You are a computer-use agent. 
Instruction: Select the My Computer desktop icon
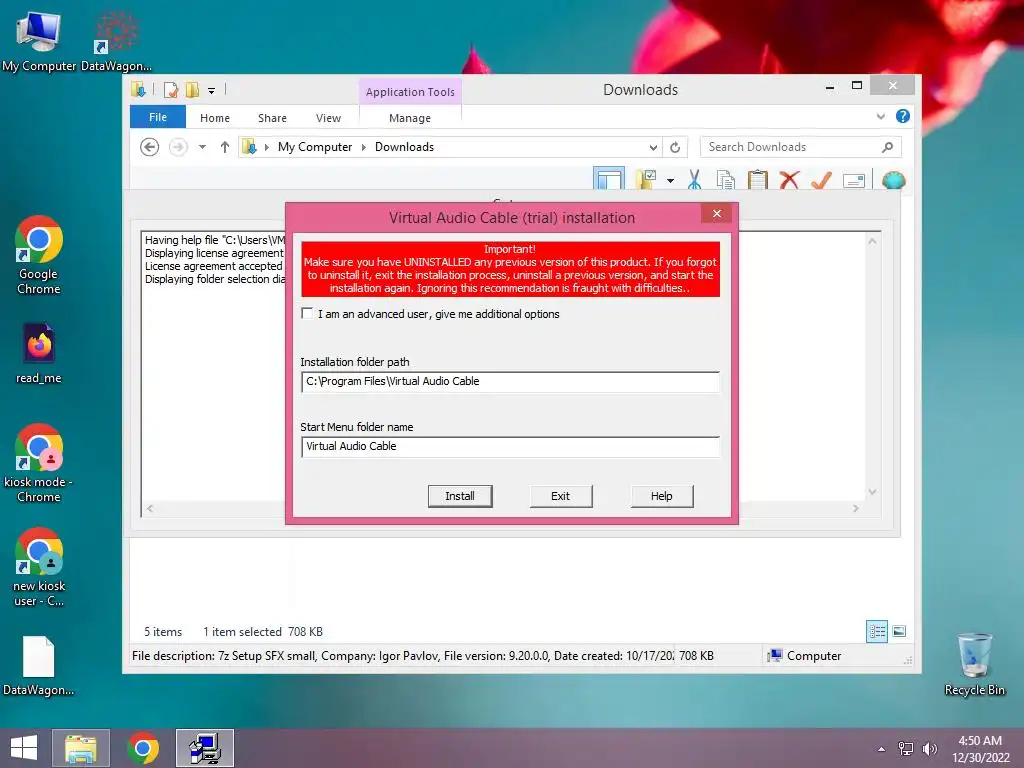[39, 40]
